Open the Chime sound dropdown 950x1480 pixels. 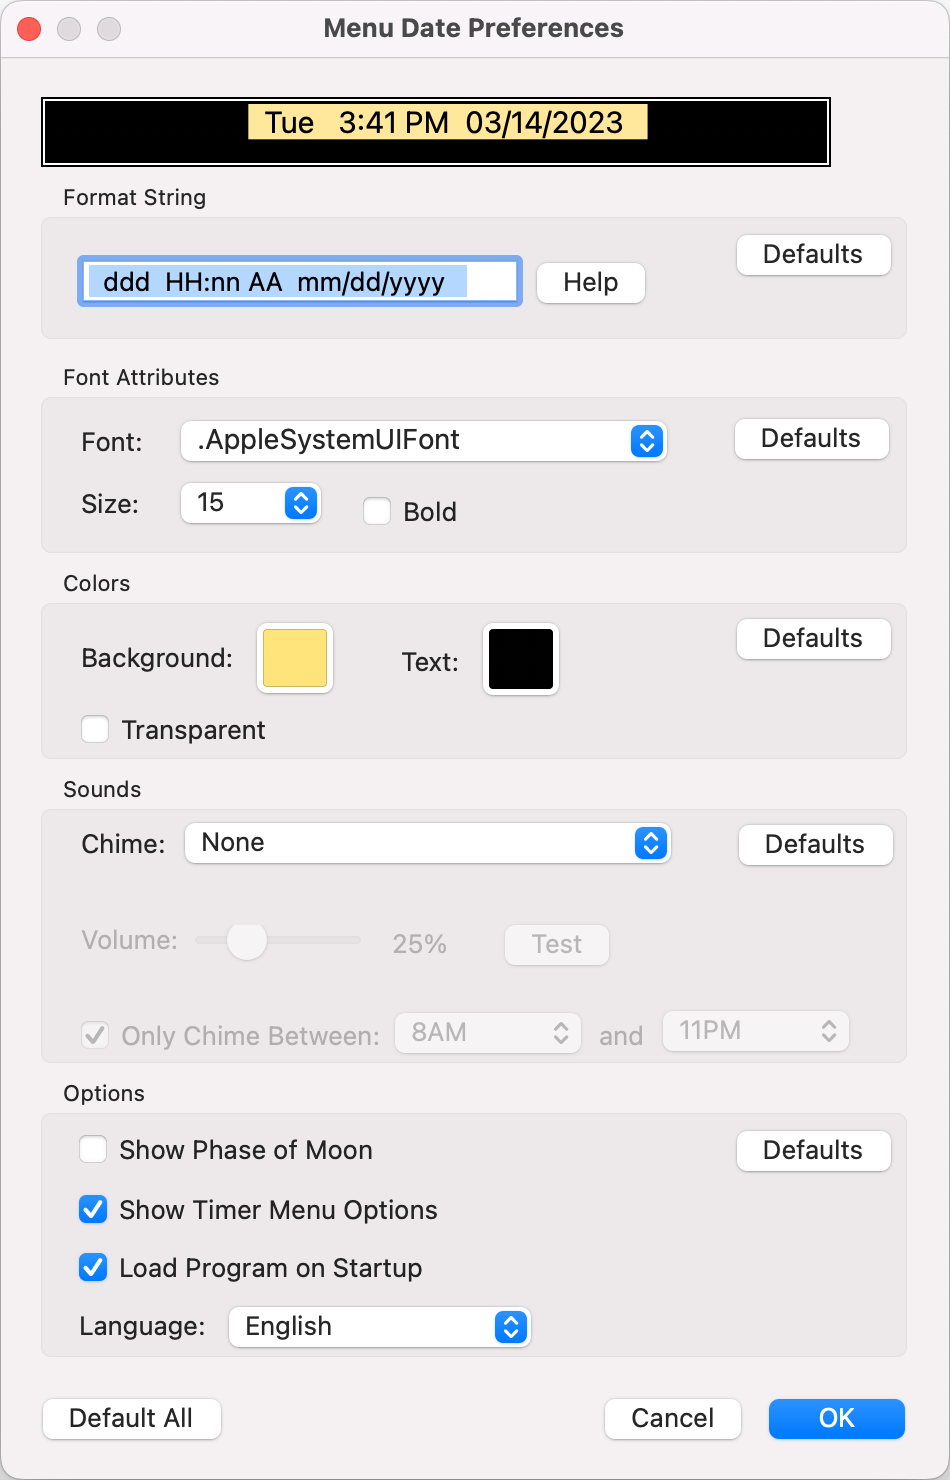coord(427,843)
